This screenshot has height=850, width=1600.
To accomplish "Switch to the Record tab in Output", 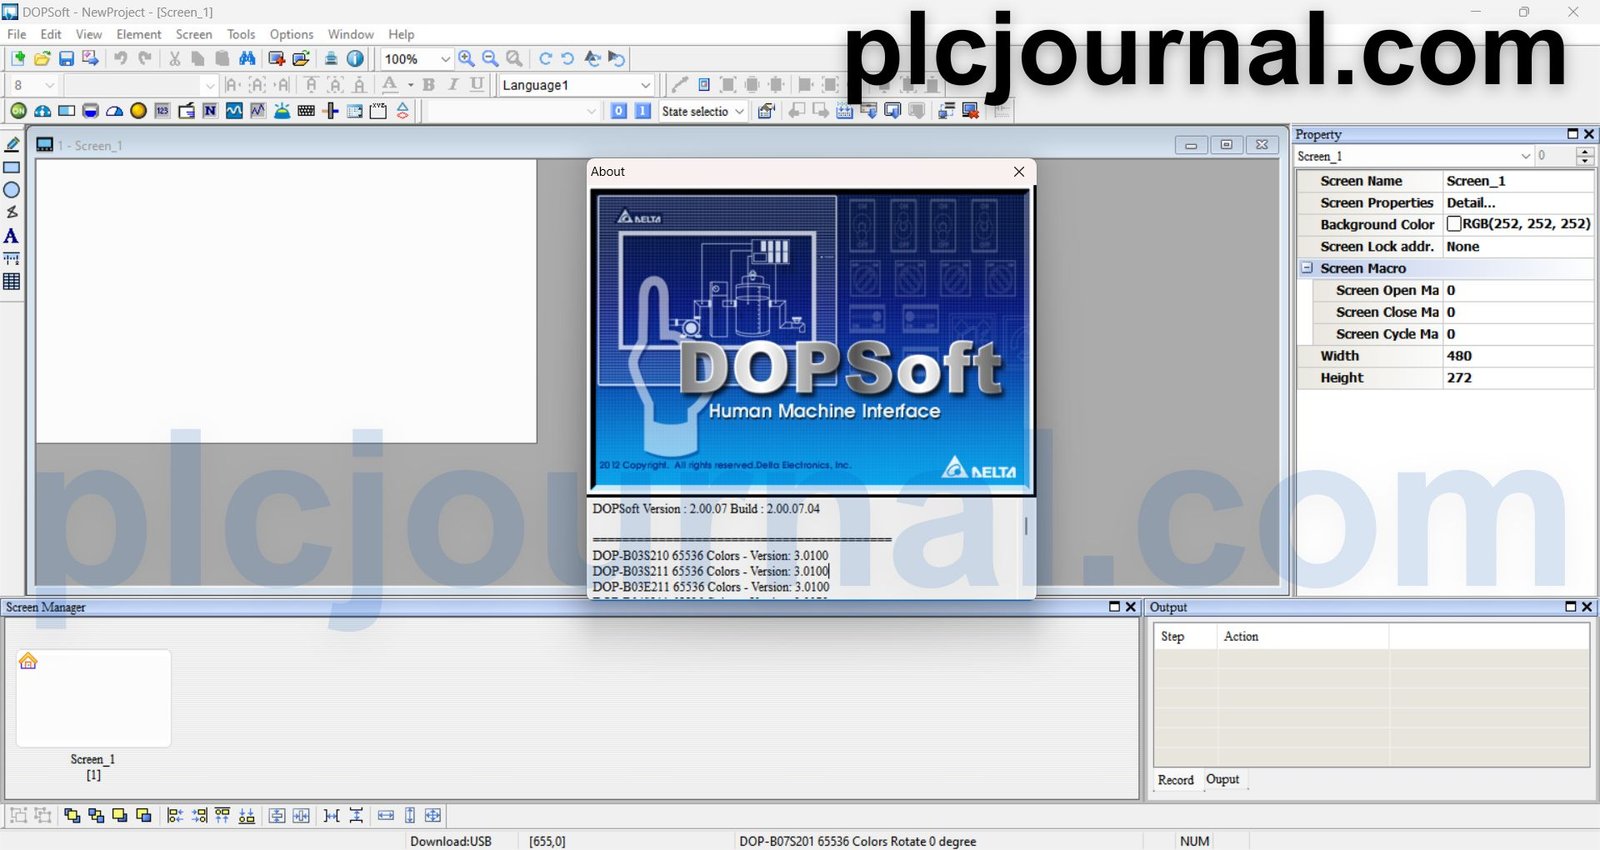I will (1176, 780).
